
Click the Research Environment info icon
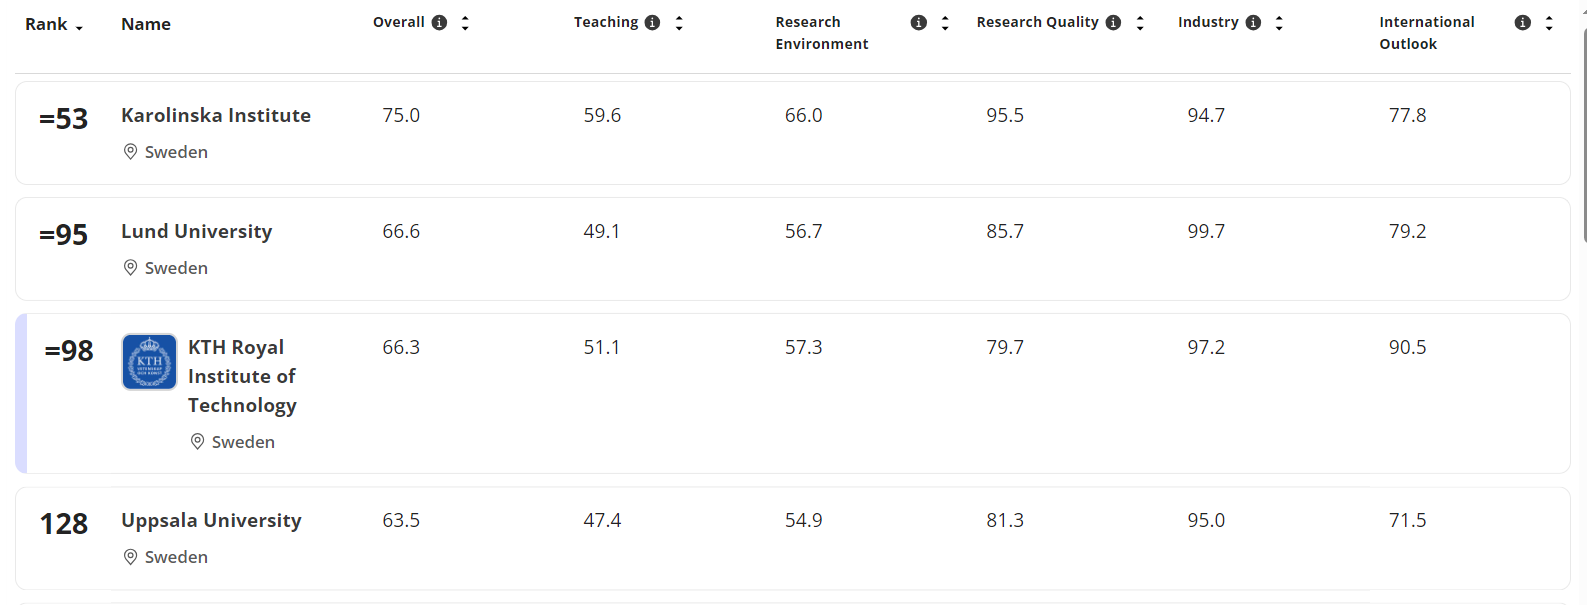(x=918, y=23)
